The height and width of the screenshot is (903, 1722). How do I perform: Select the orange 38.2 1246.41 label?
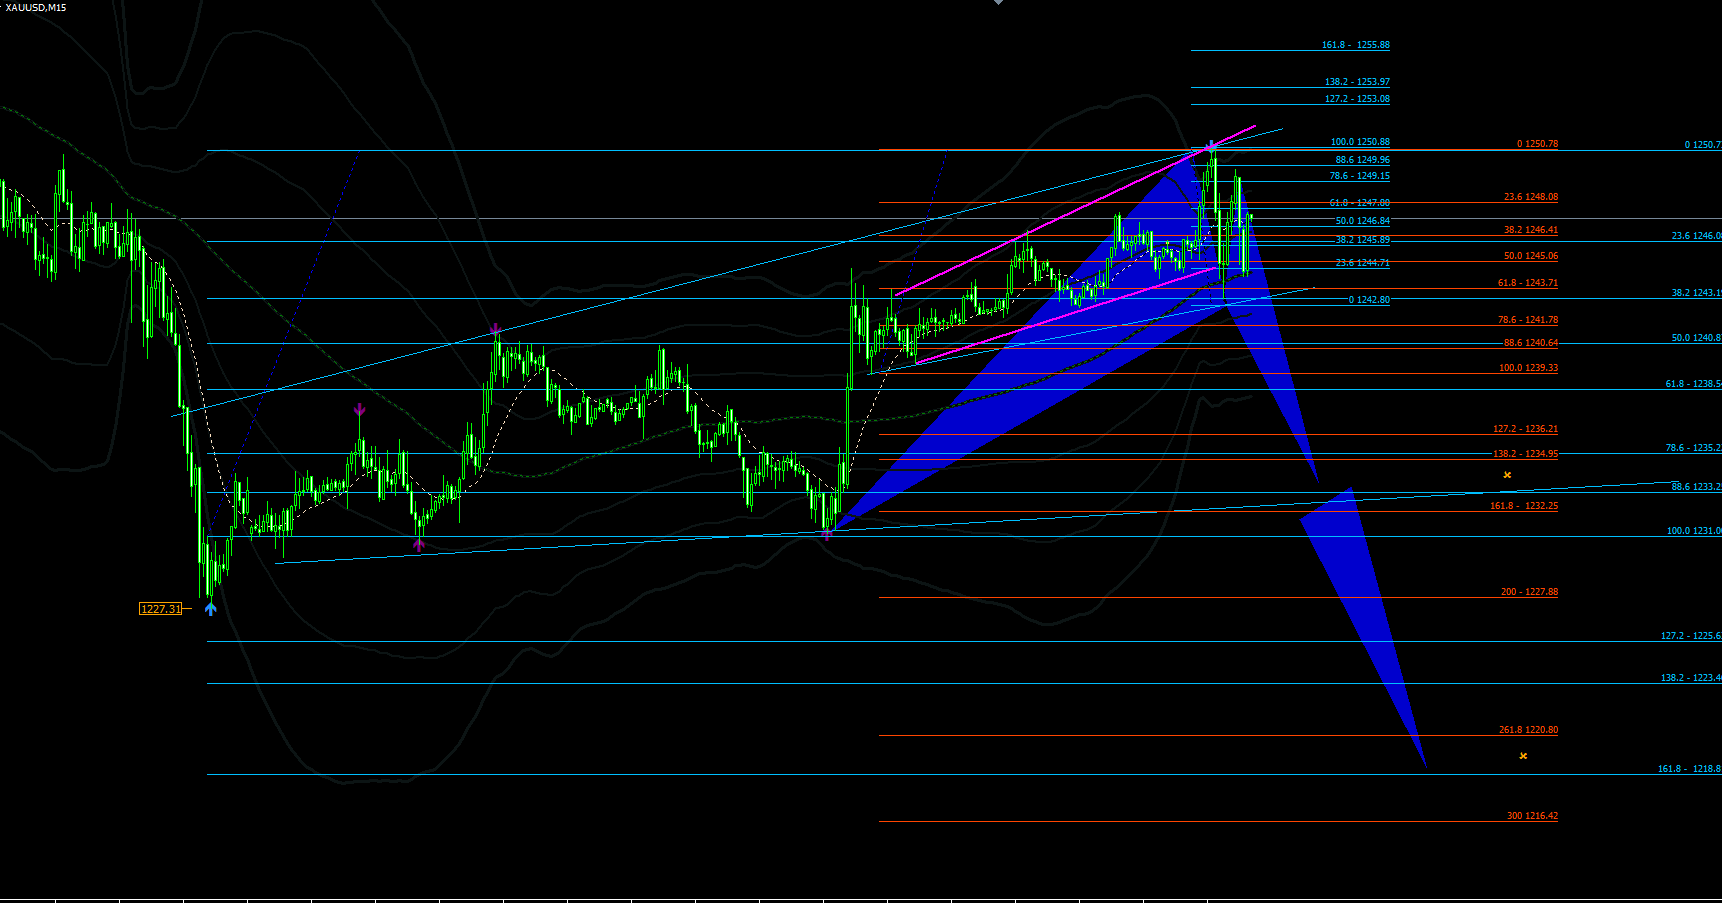click(1531, 230)
